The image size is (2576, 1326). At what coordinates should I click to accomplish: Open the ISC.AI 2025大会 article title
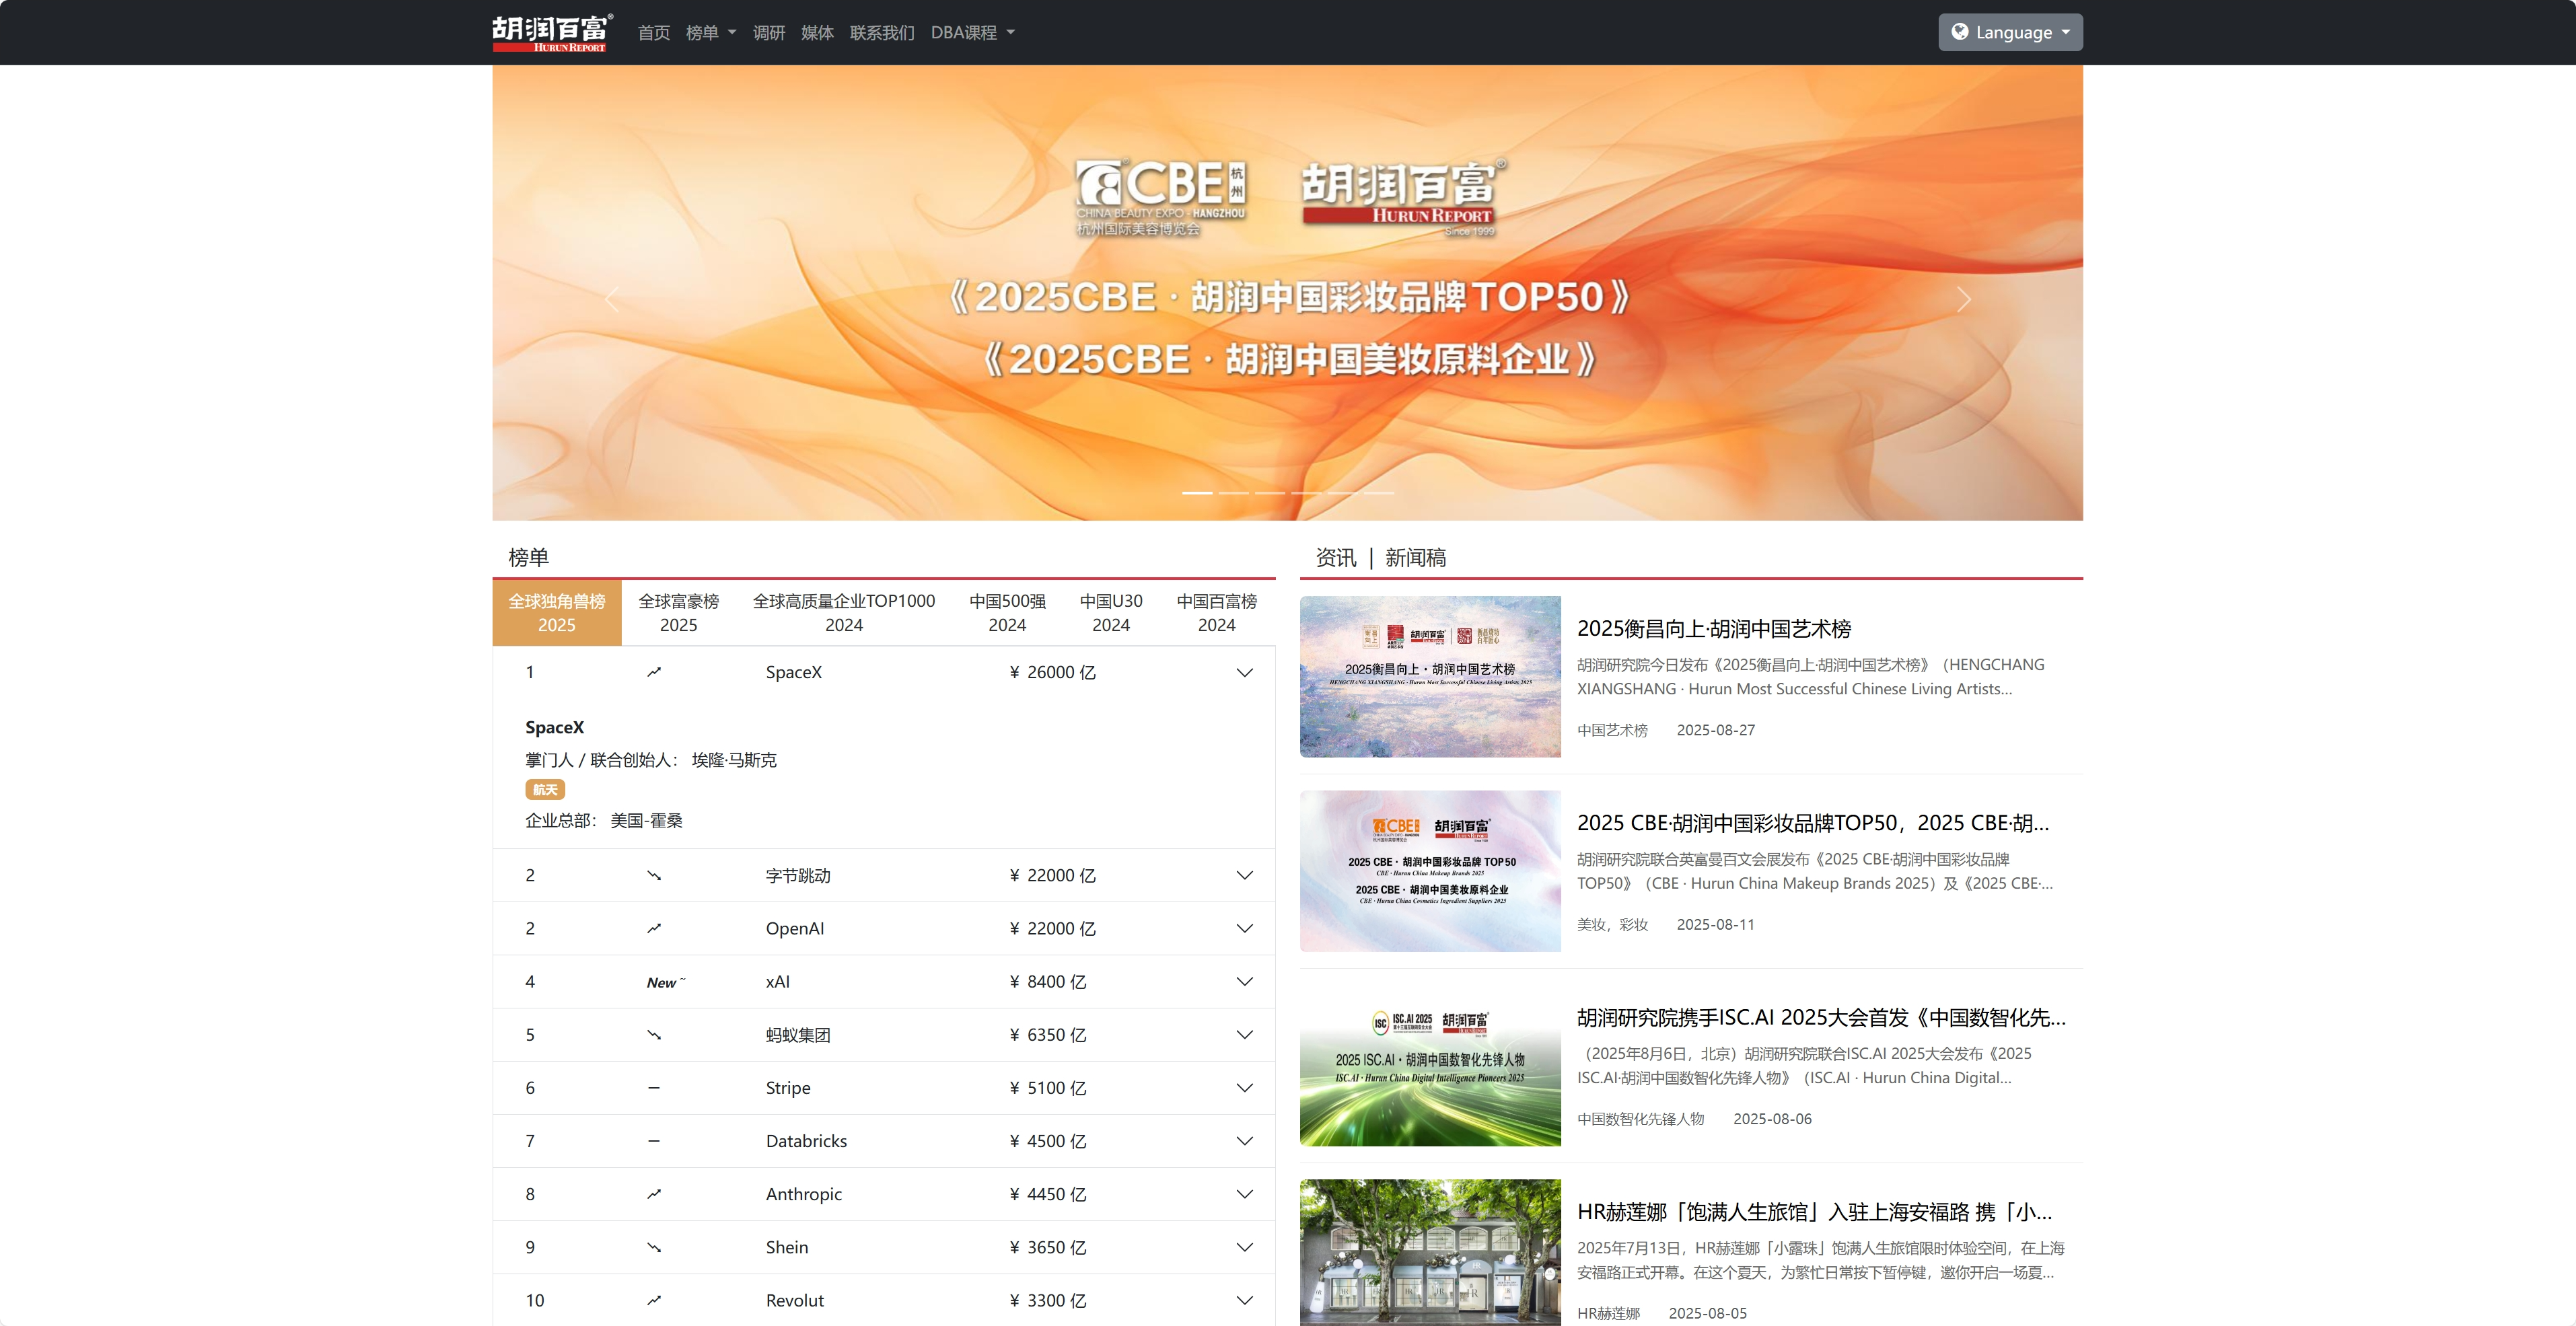(x=1821, y=1017)
